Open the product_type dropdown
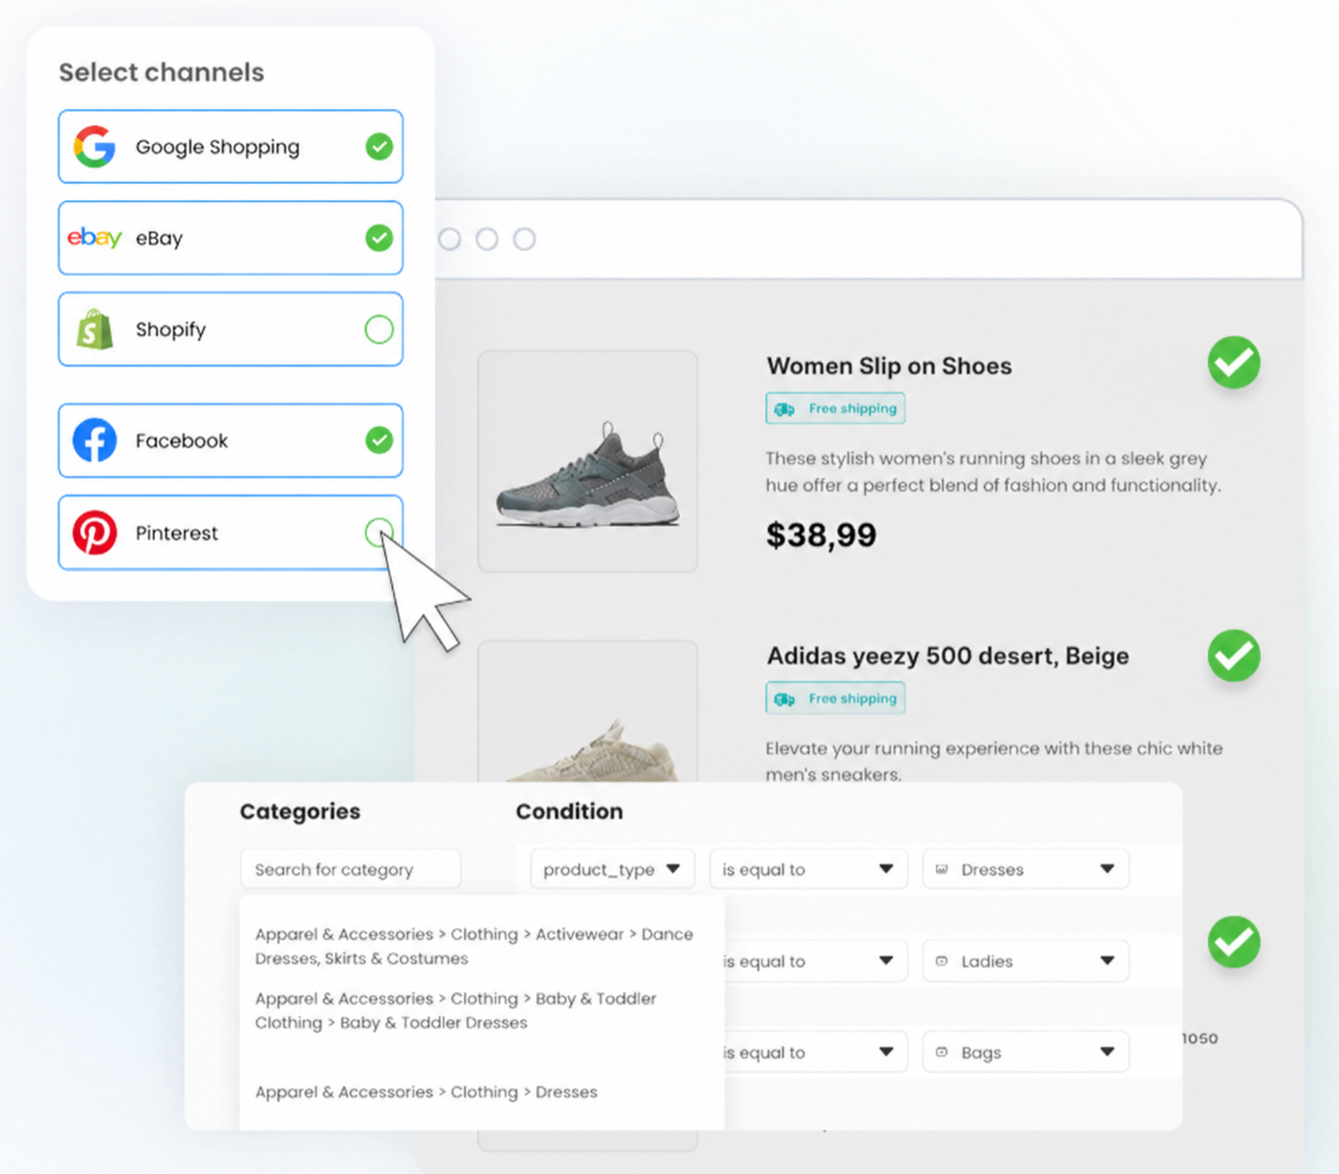1339x1174 pixels. (x=611, y=869)
